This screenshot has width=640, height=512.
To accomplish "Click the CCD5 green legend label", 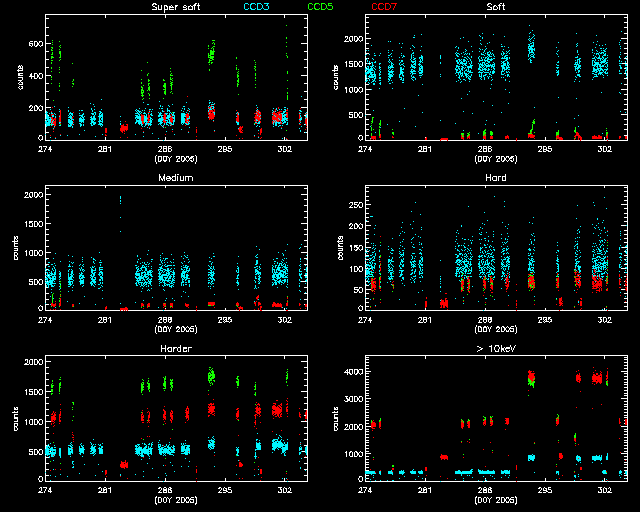I will pyautogui.click(x=321, y=8).
